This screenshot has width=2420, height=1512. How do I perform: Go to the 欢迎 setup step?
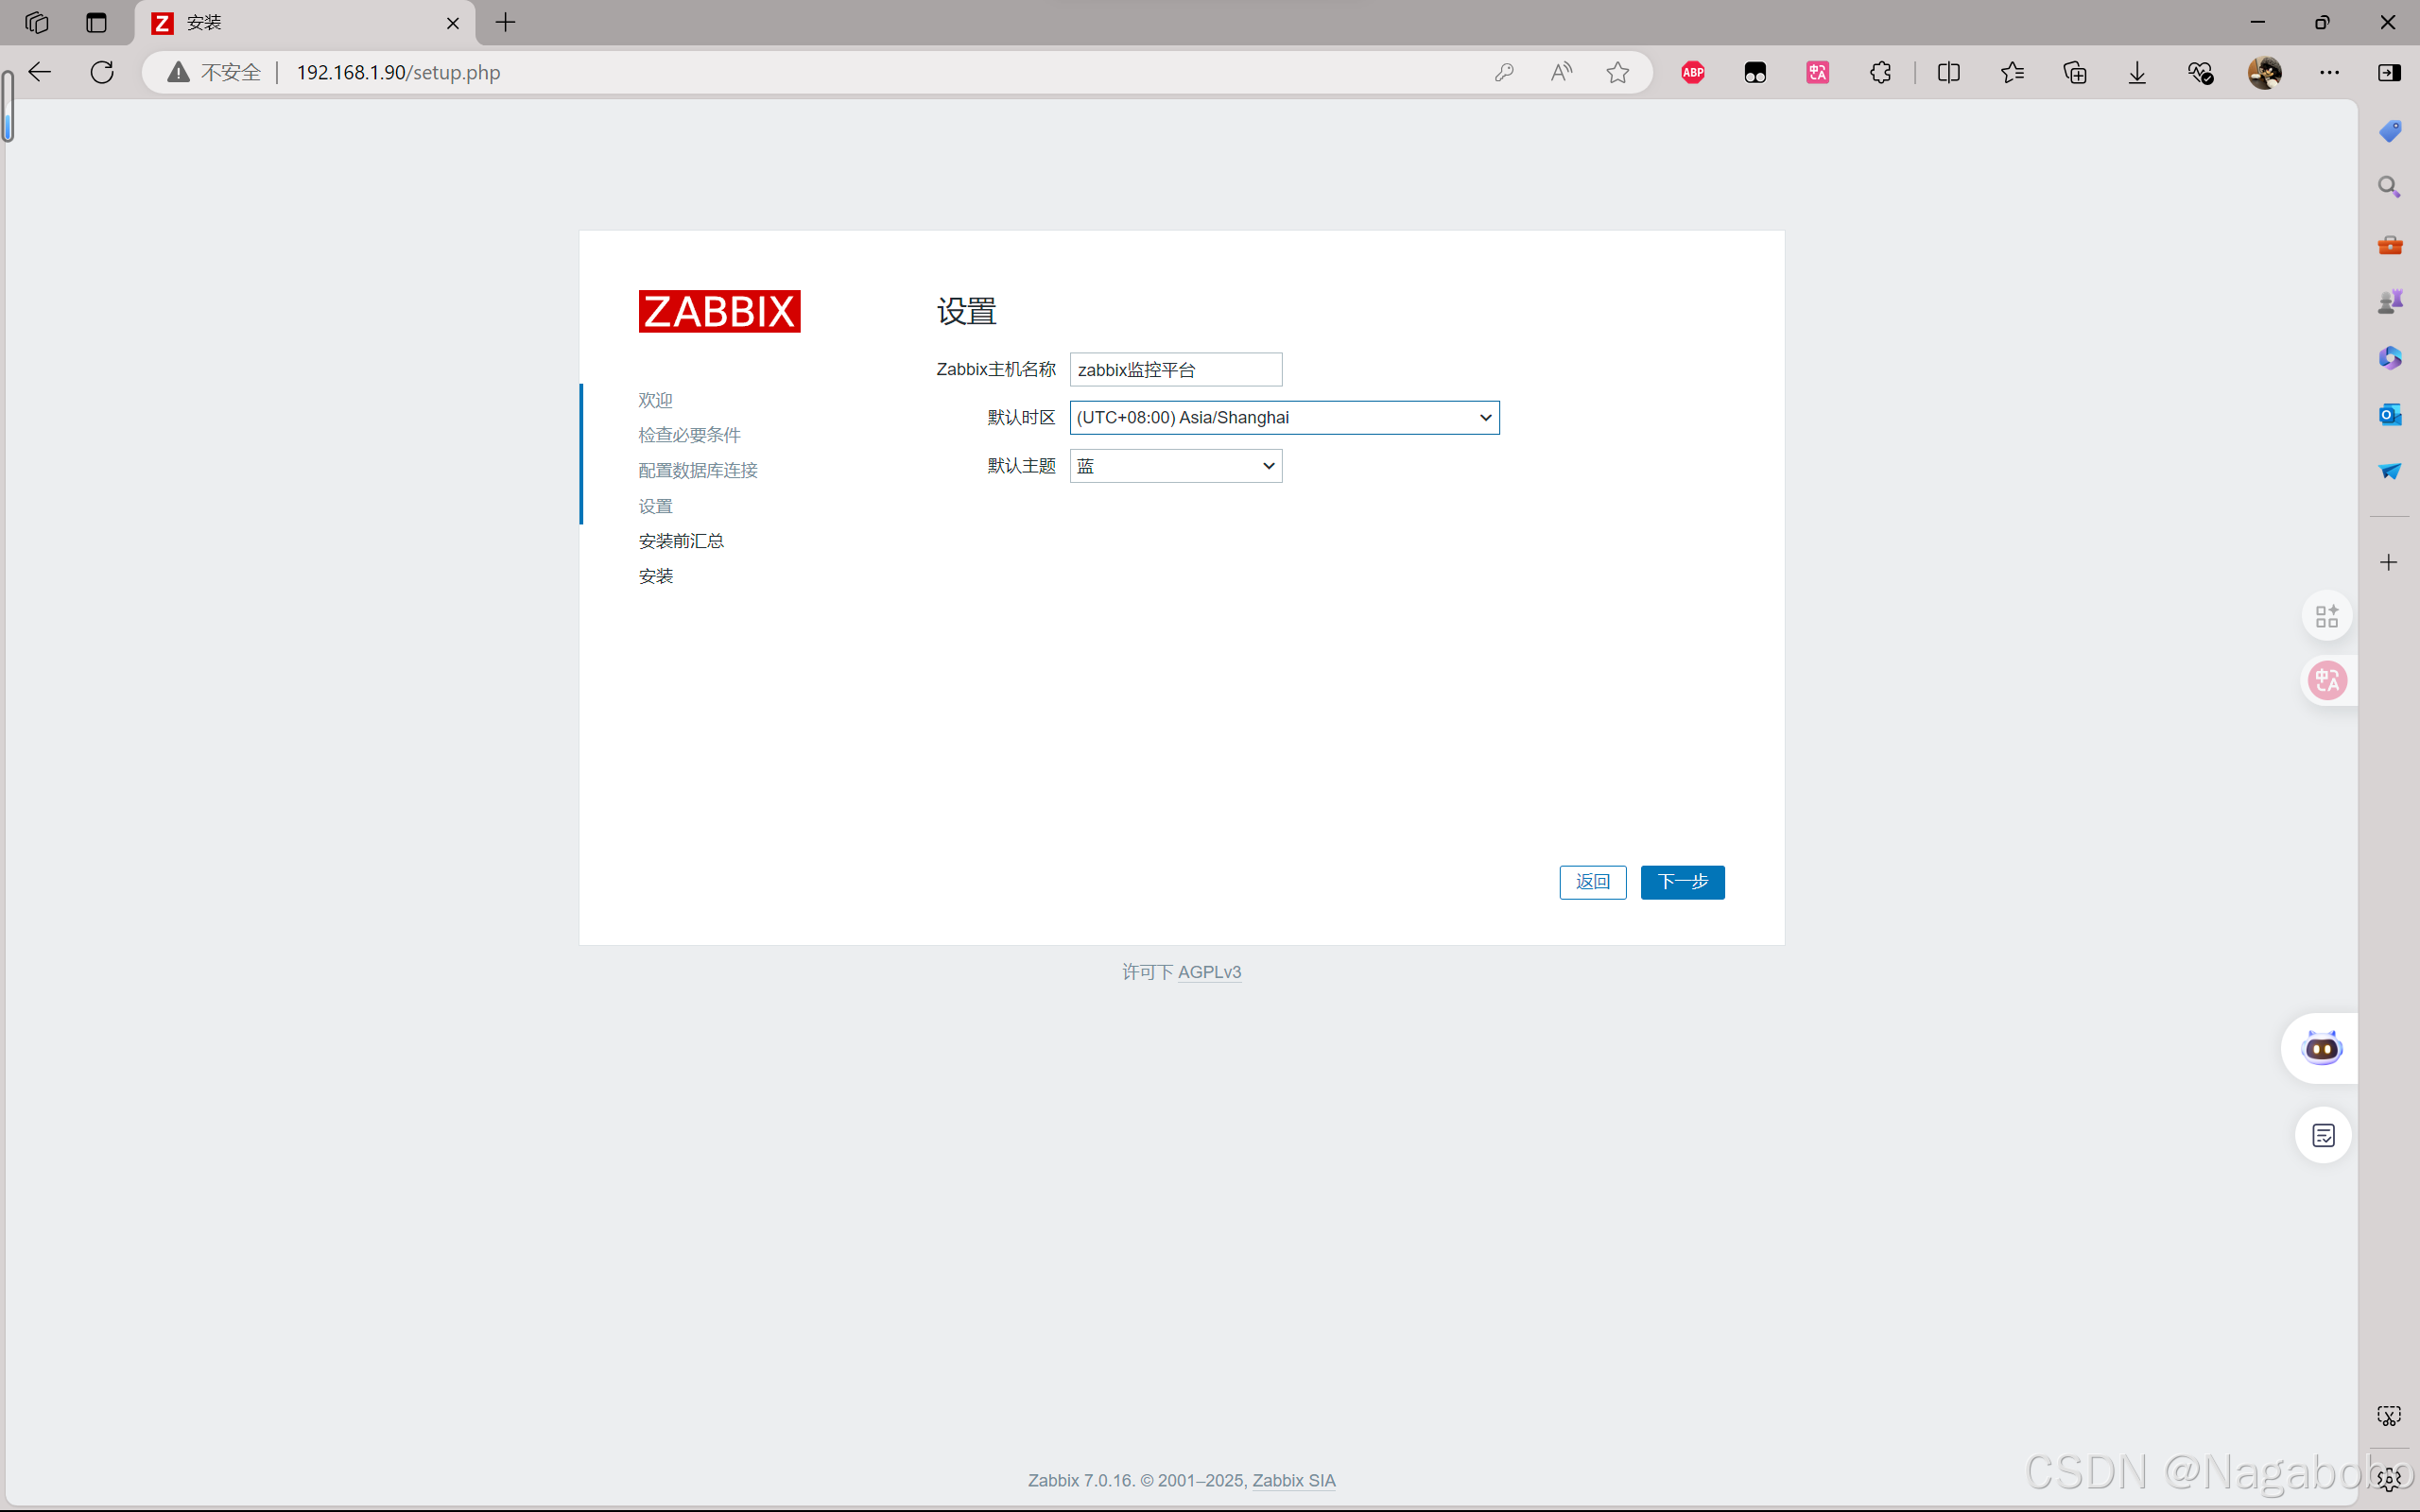(655, 400)
